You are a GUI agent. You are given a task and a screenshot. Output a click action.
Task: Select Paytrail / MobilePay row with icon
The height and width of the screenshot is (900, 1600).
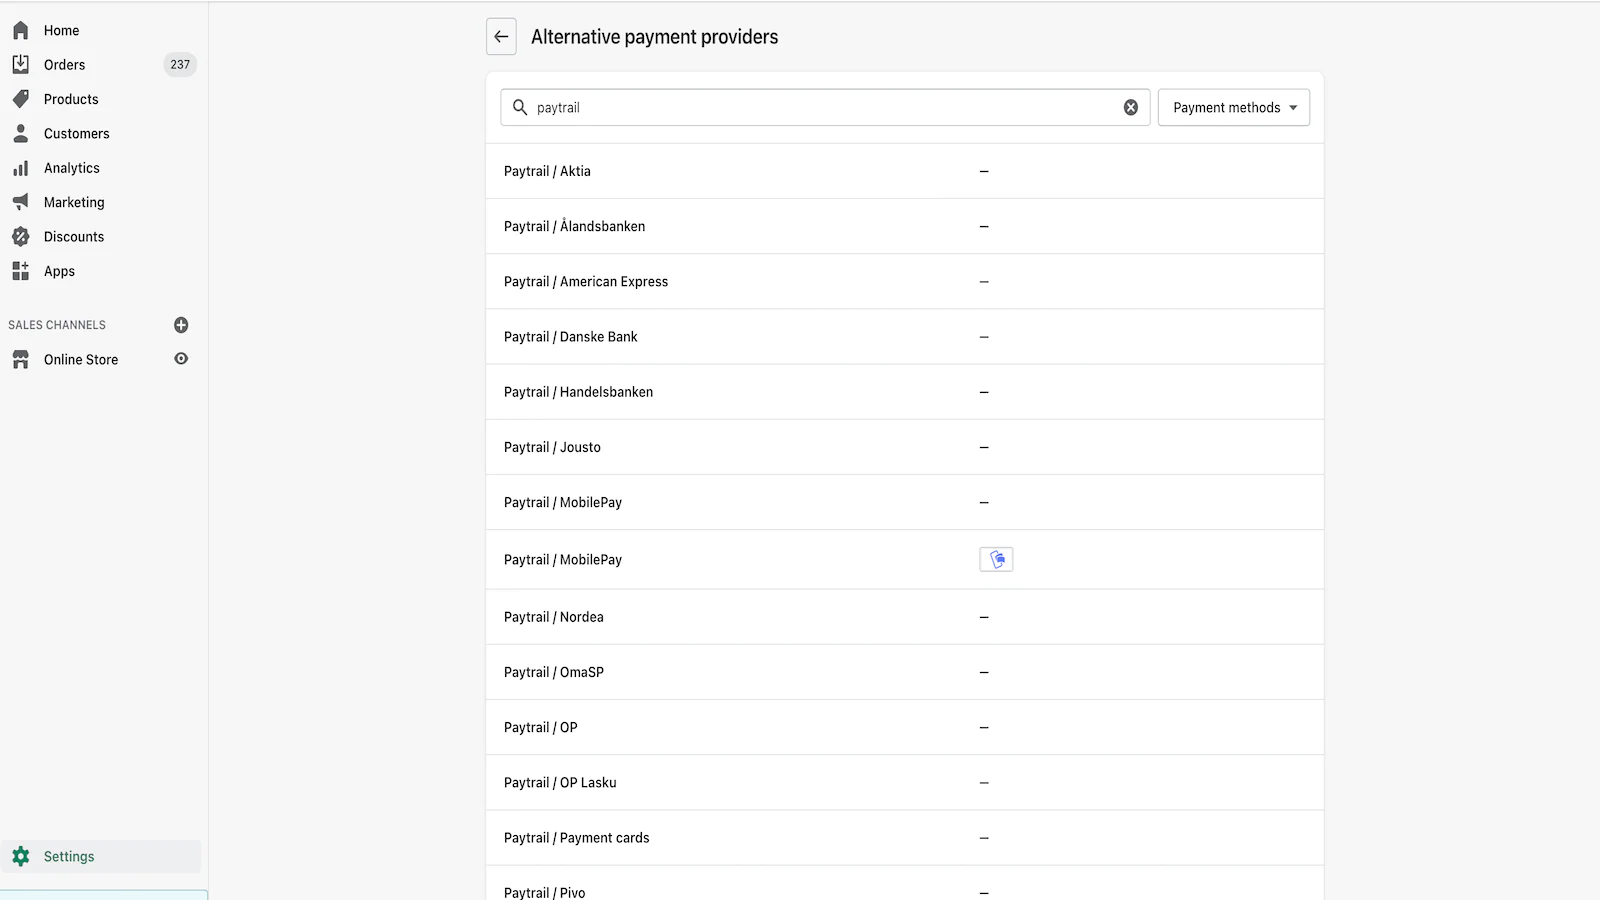tap(905, 559)
